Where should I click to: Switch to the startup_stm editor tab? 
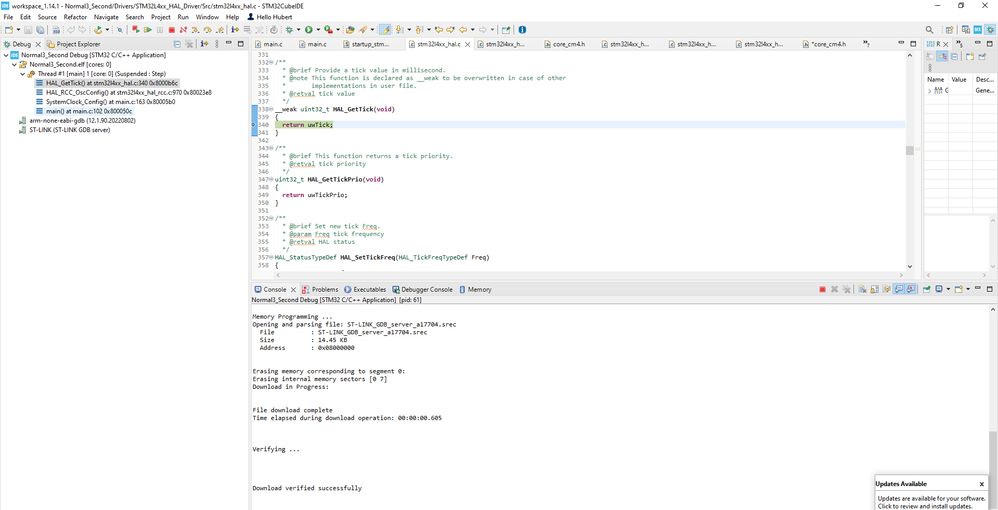click(366, 44)
